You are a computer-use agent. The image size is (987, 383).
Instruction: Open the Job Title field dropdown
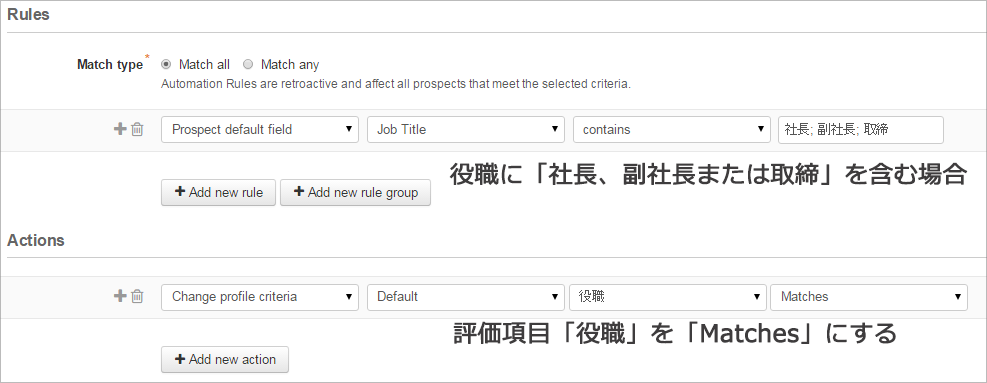click(466, 129)
